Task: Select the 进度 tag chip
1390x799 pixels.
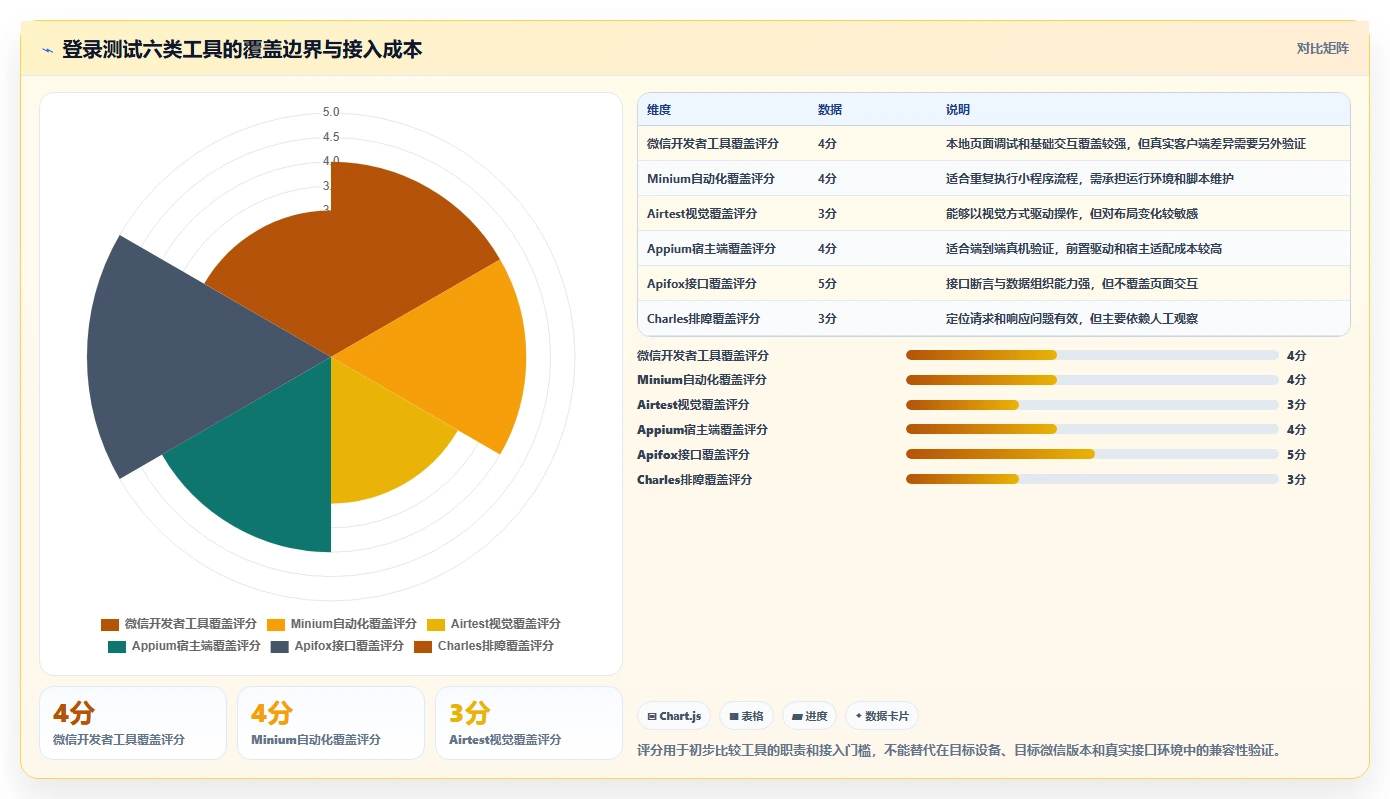Action: click(x=809, y=716)
